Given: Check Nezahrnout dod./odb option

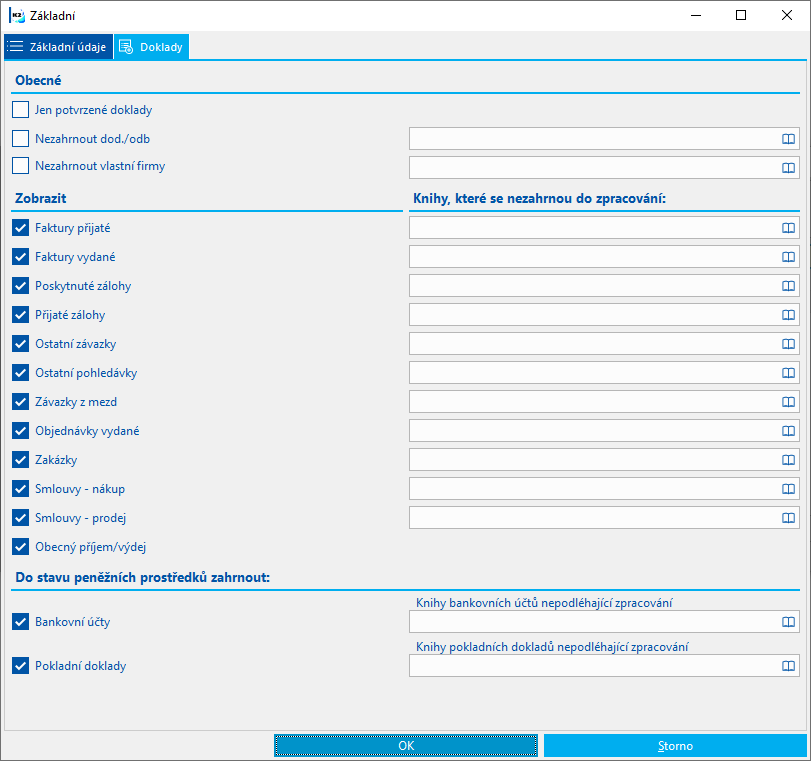Looking at the screenshot, I should (x=21, y=139).
